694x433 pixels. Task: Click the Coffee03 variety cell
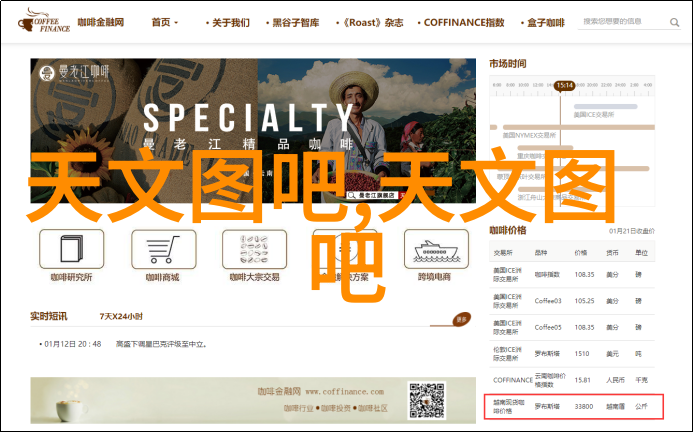click(x=548, y=301)
